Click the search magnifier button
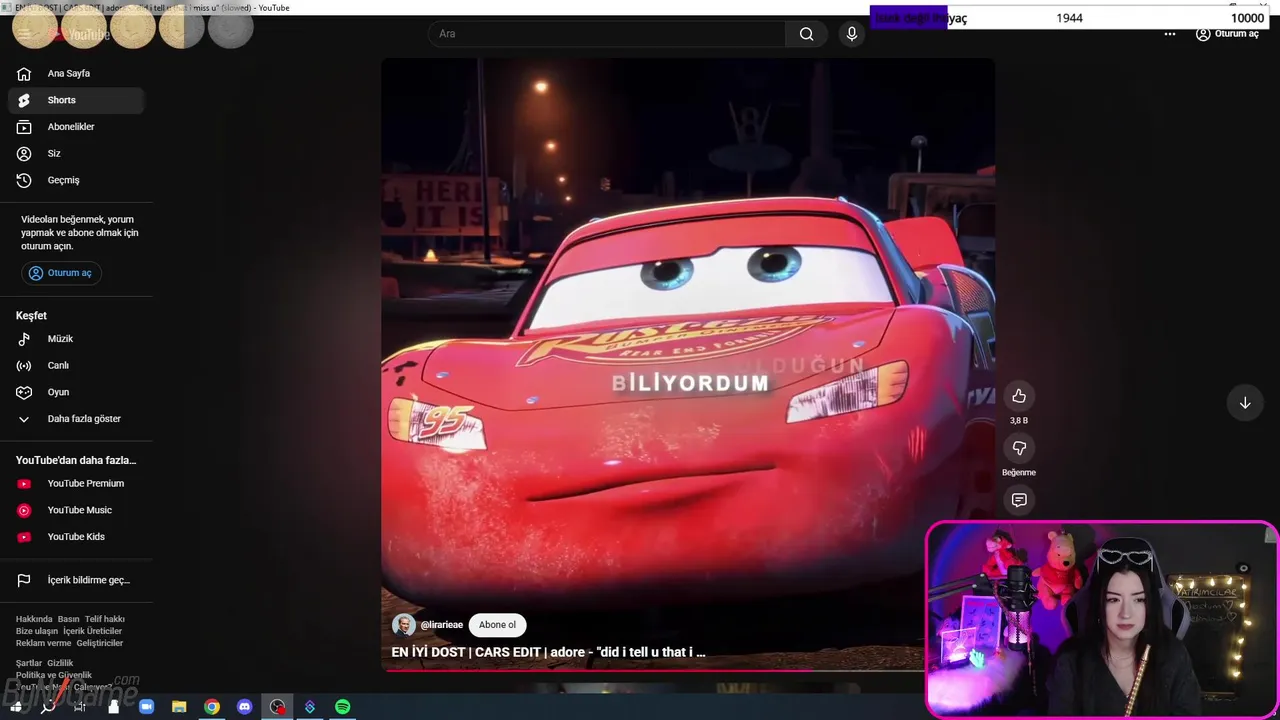 click(806, 34)
